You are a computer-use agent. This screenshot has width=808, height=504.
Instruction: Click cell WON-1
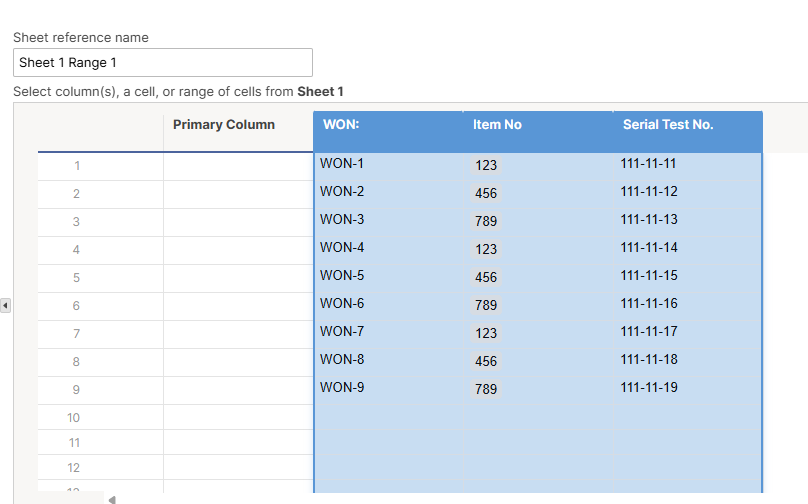pos(389,166)
